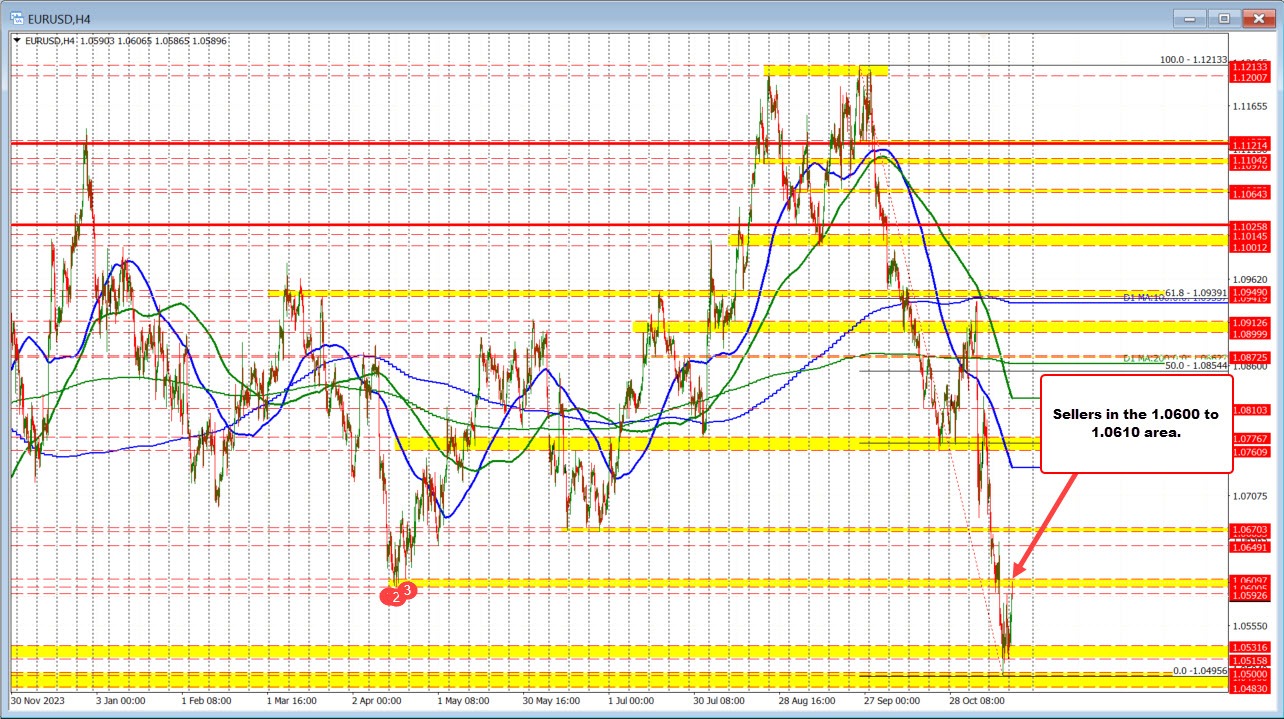1284x719 pixels.
Task: Select the 1.05926 price label
Action: (x=1250, y=597)
